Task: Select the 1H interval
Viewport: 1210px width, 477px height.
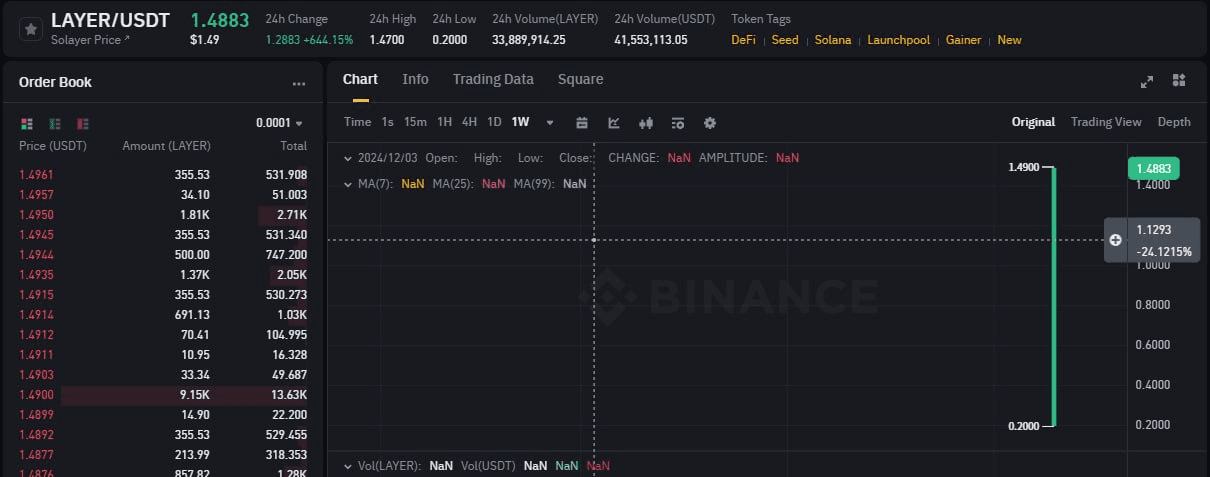Action: pos(445,122)
